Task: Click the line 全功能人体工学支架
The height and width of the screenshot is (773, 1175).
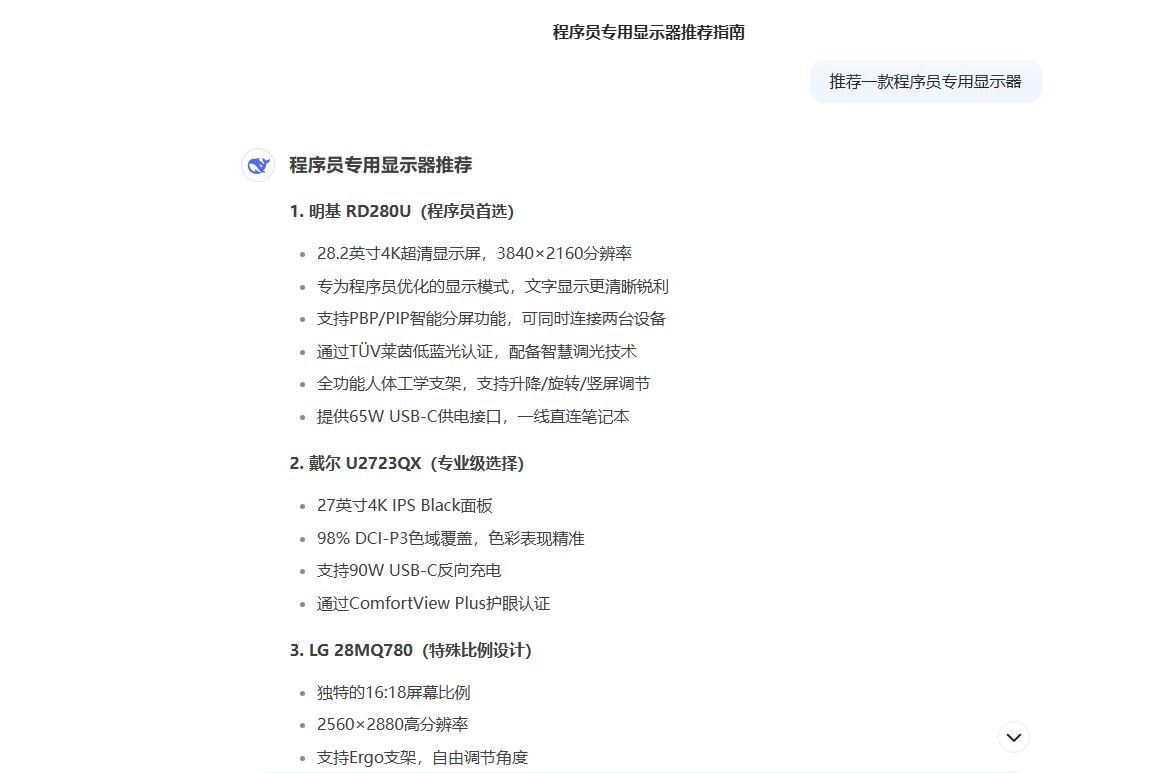Action: click(483, 384)
